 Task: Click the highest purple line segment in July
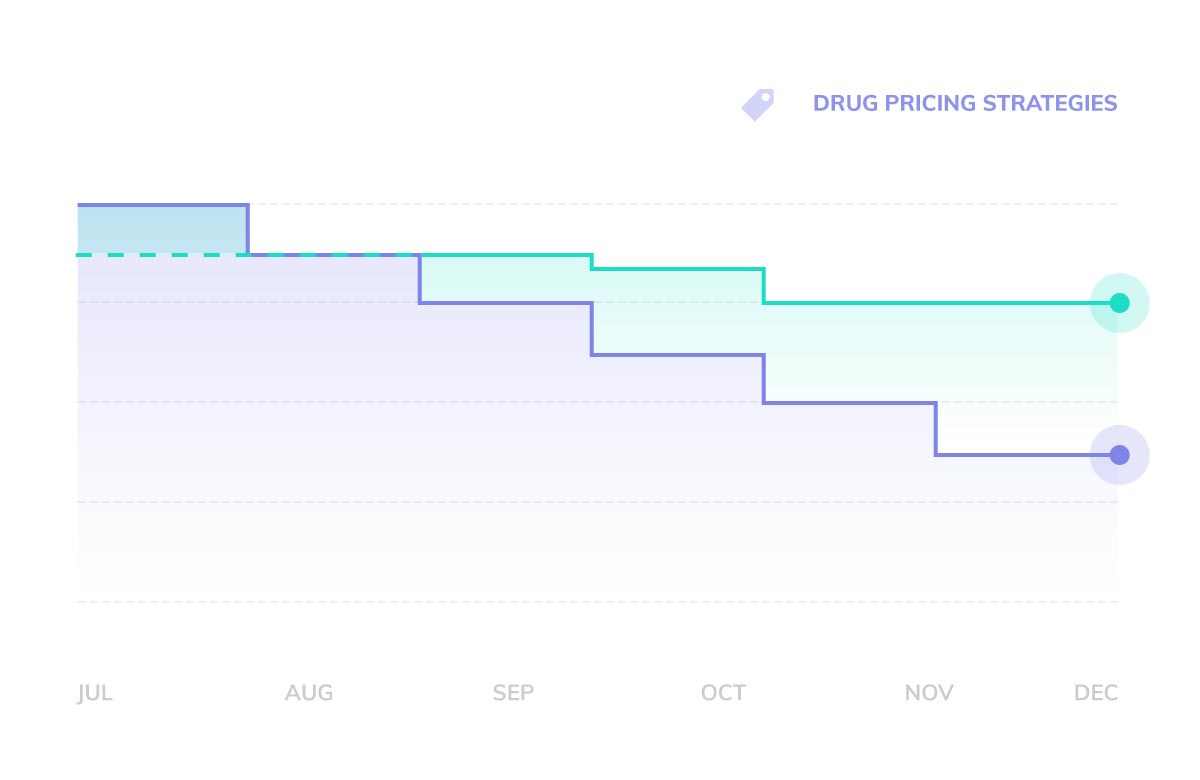pos(162,205)
